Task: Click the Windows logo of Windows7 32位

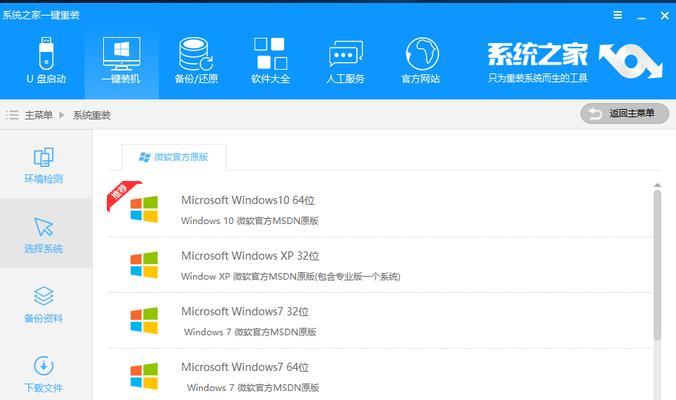Action: [144, 320]
